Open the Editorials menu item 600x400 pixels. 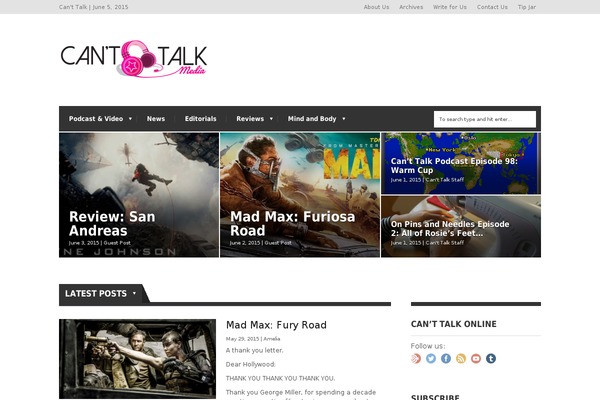(201, 119)
